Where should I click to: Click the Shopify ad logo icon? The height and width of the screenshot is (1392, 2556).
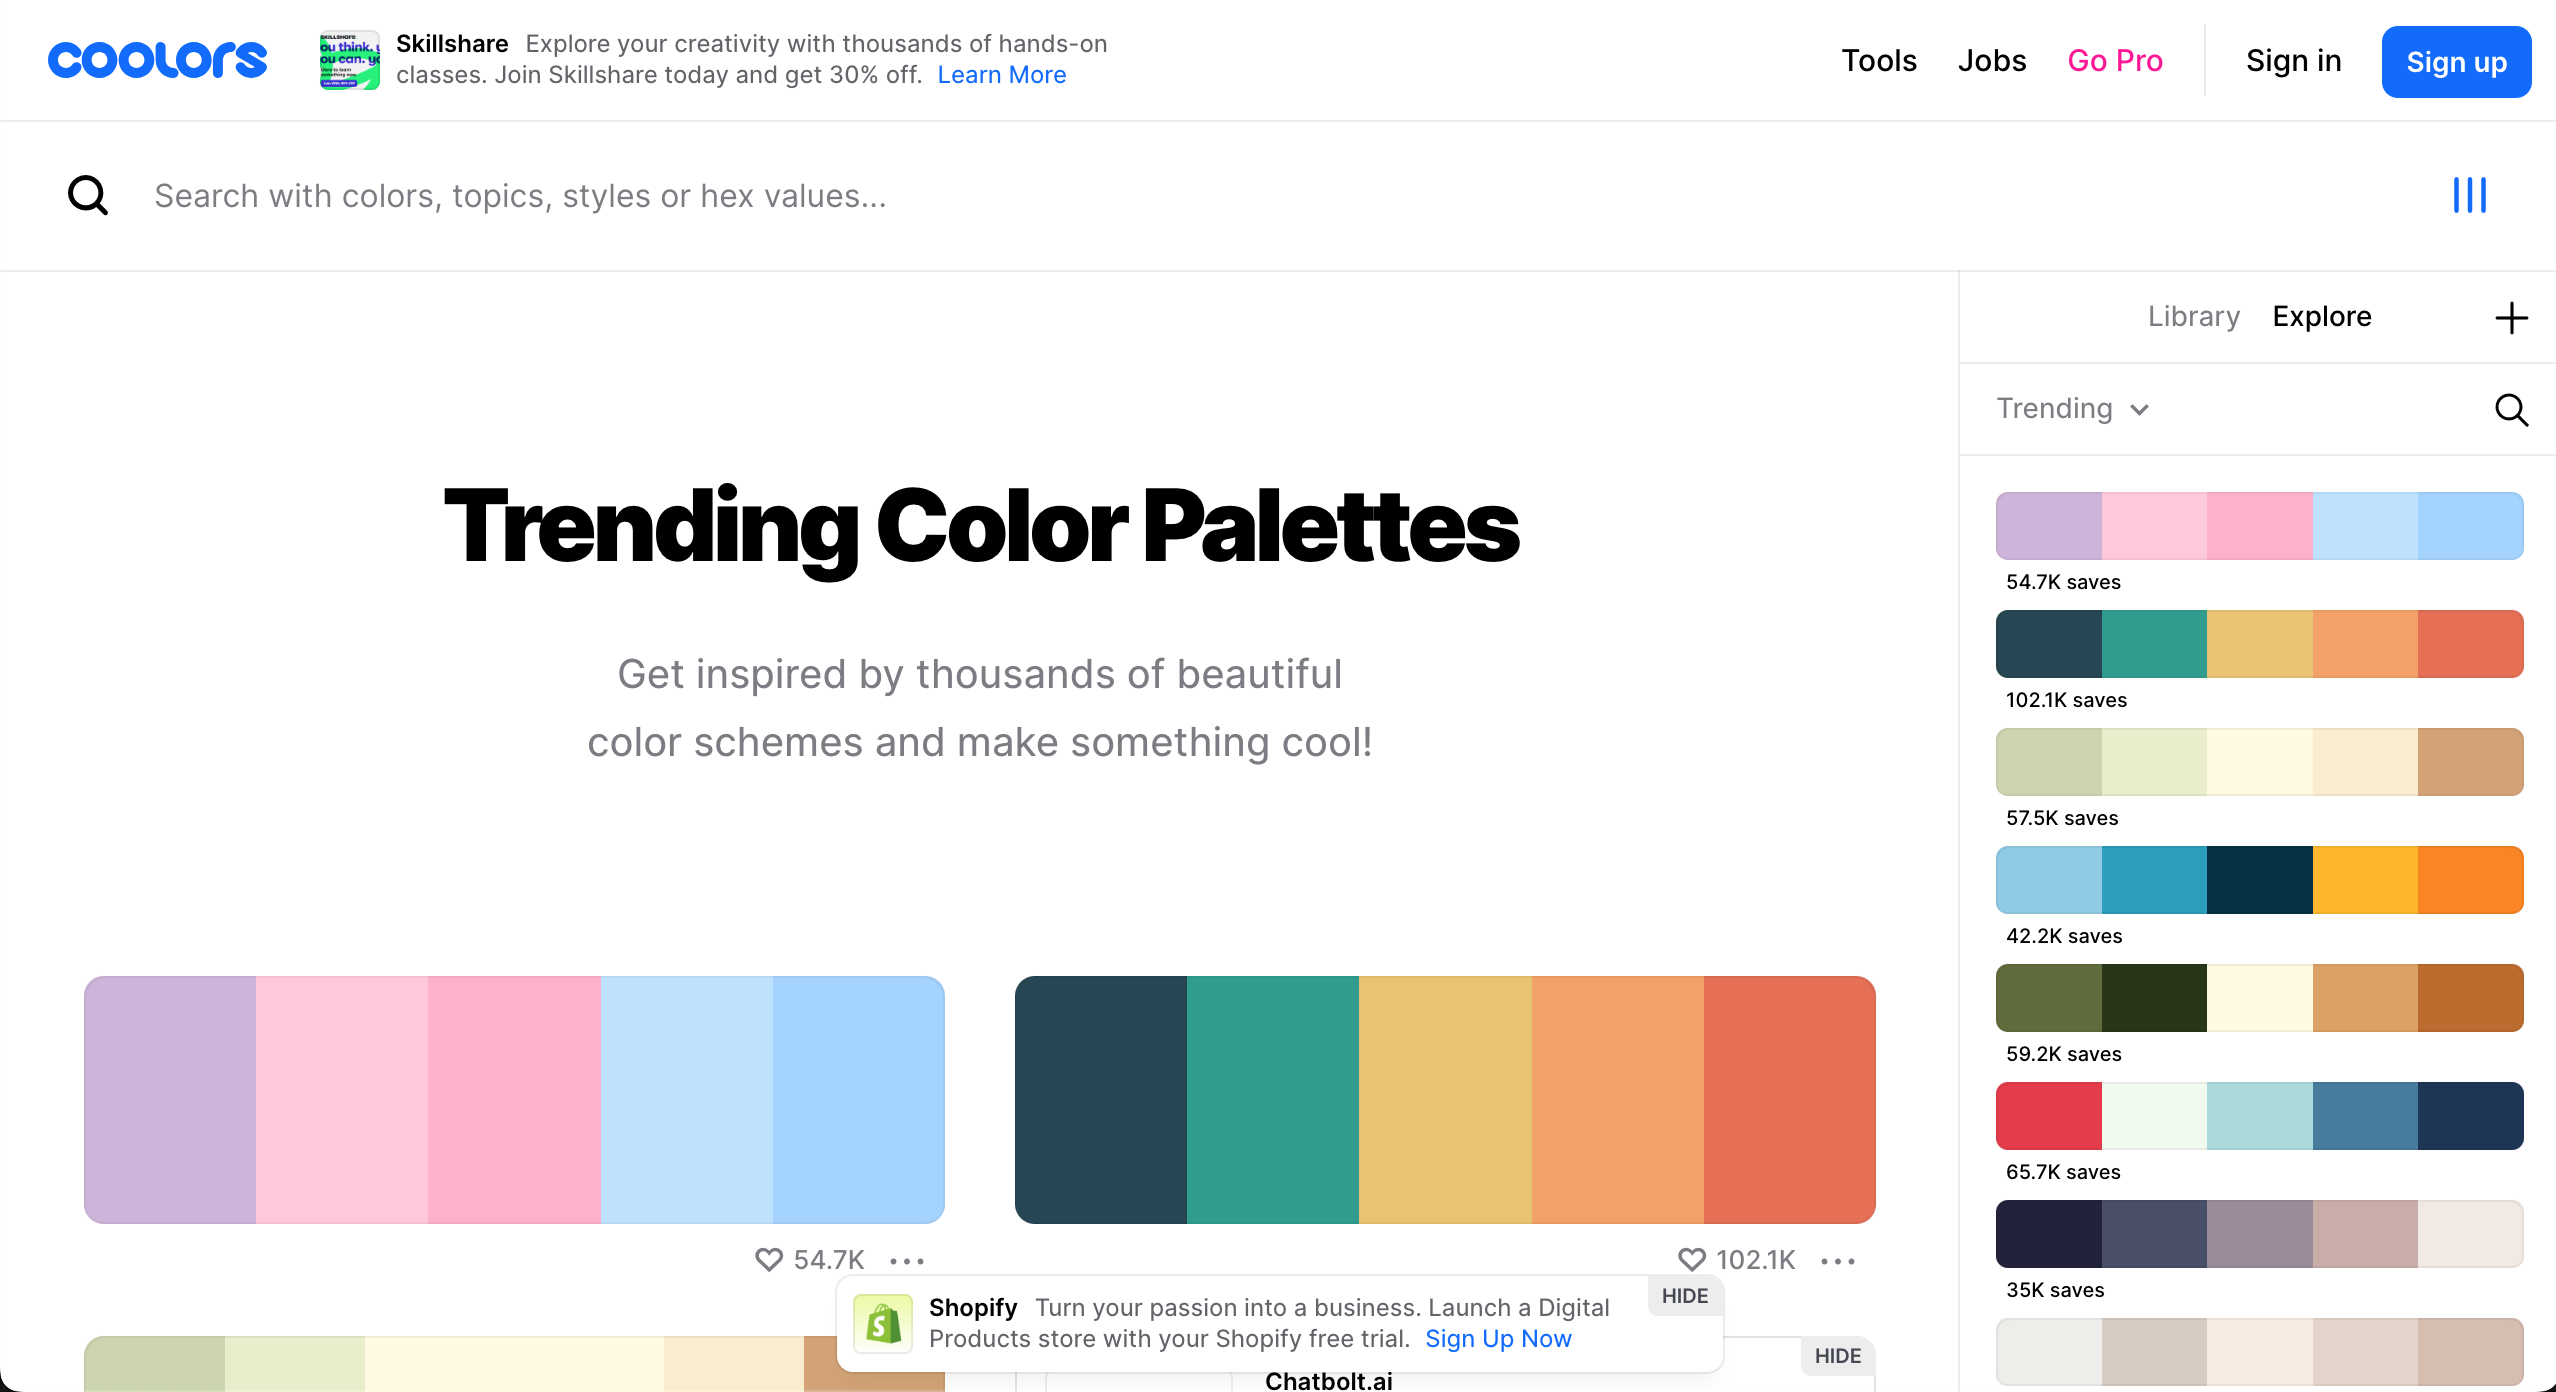click(883, 1323)
